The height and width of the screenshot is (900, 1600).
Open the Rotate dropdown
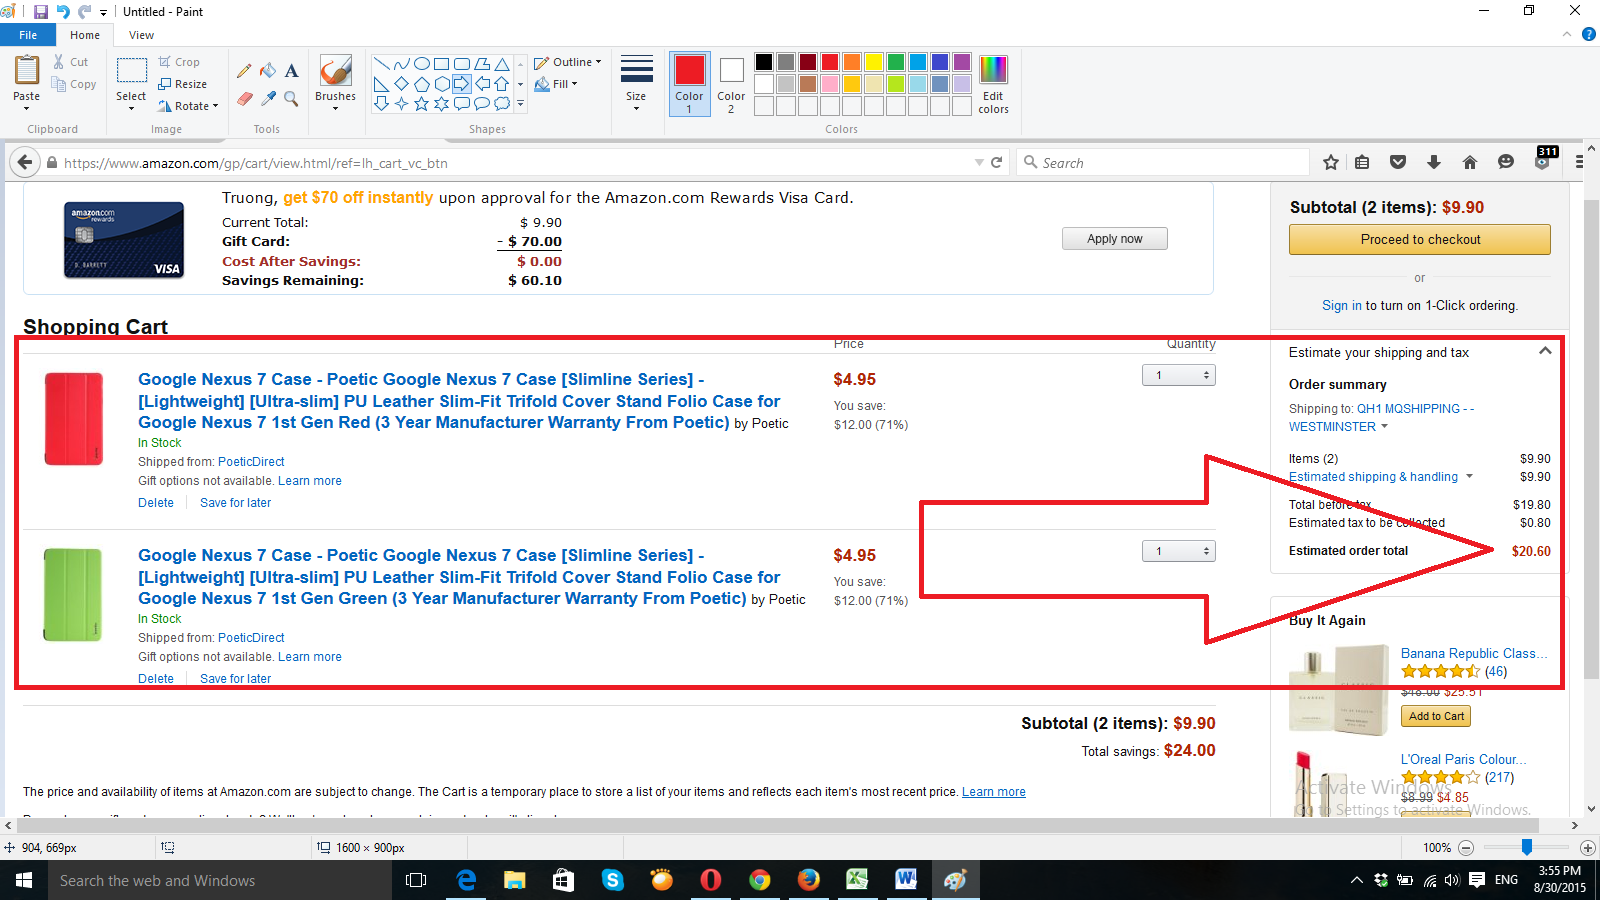tap(188, 106)
